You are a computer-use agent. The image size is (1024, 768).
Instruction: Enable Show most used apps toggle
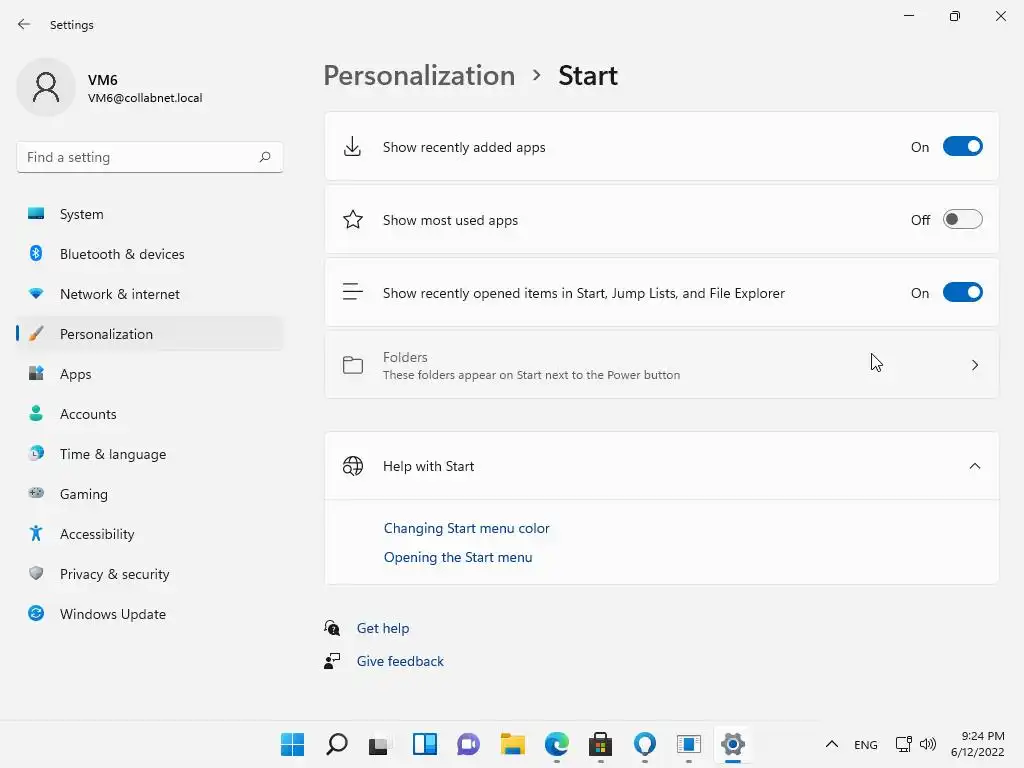click(x=962, y=220)
